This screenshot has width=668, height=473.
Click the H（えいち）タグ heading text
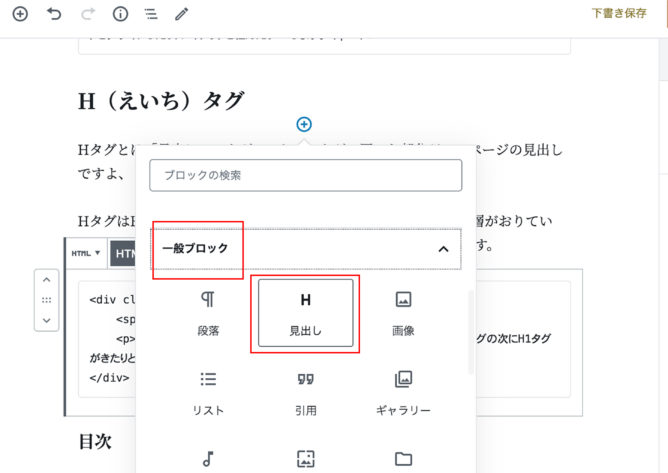(161, 101)
